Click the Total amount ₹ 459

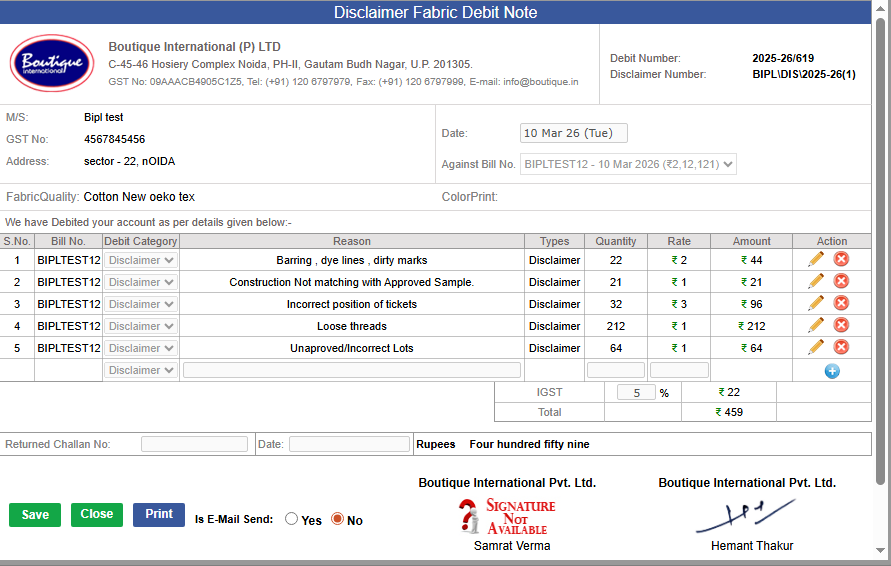click(729, 412)
